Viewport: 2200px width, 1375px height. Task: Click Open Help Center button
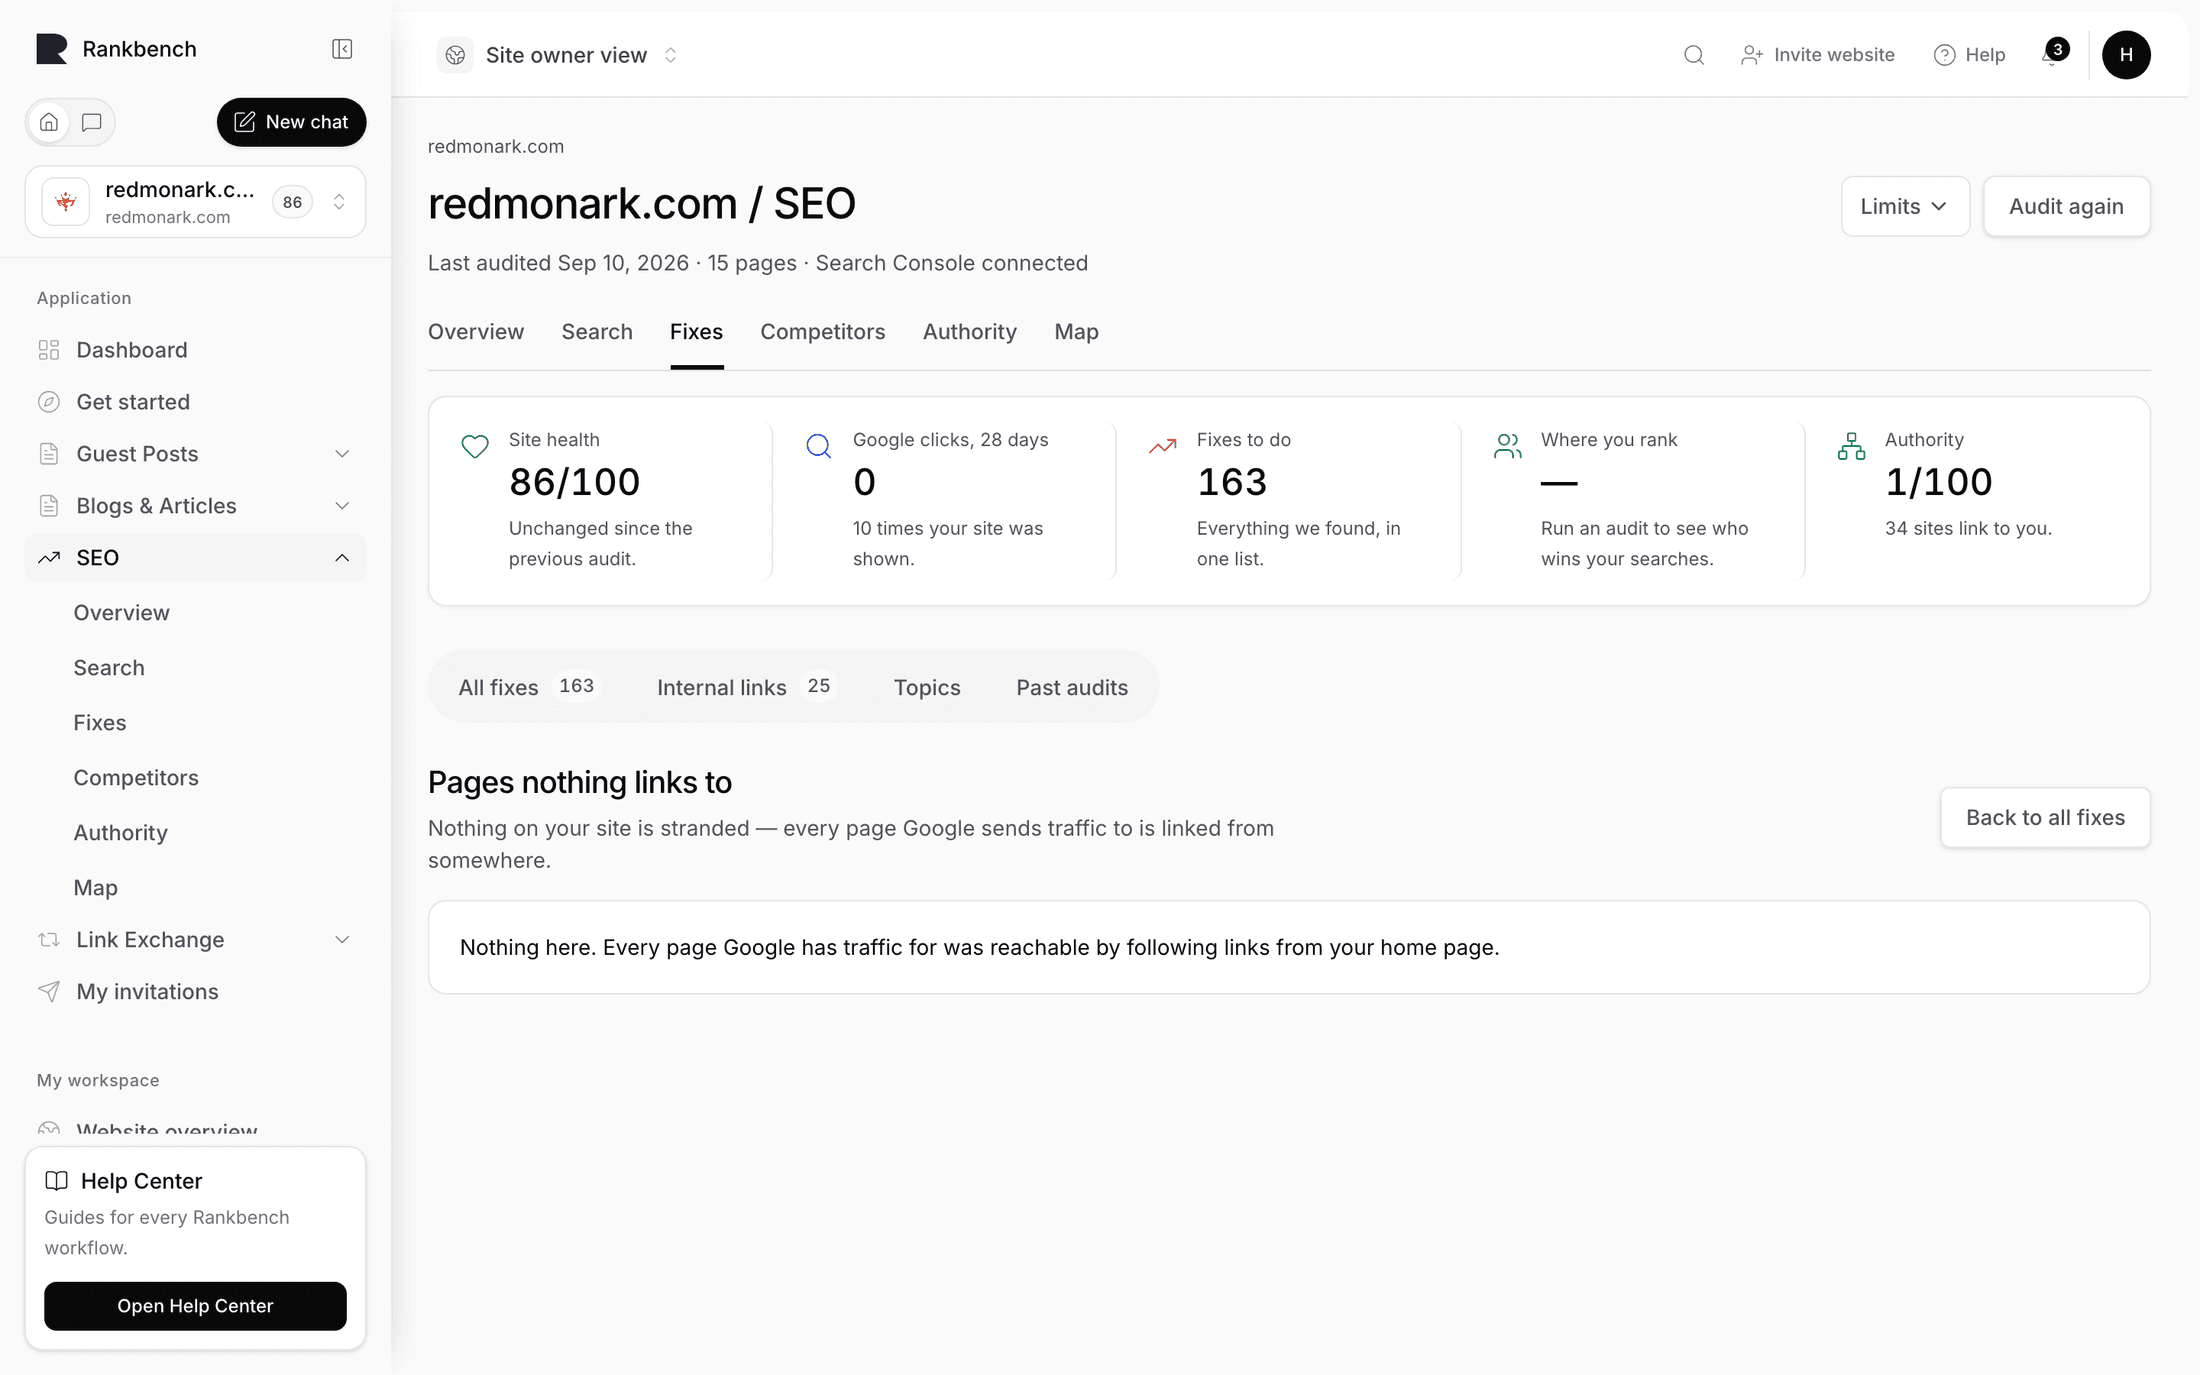coord(195,1306)
